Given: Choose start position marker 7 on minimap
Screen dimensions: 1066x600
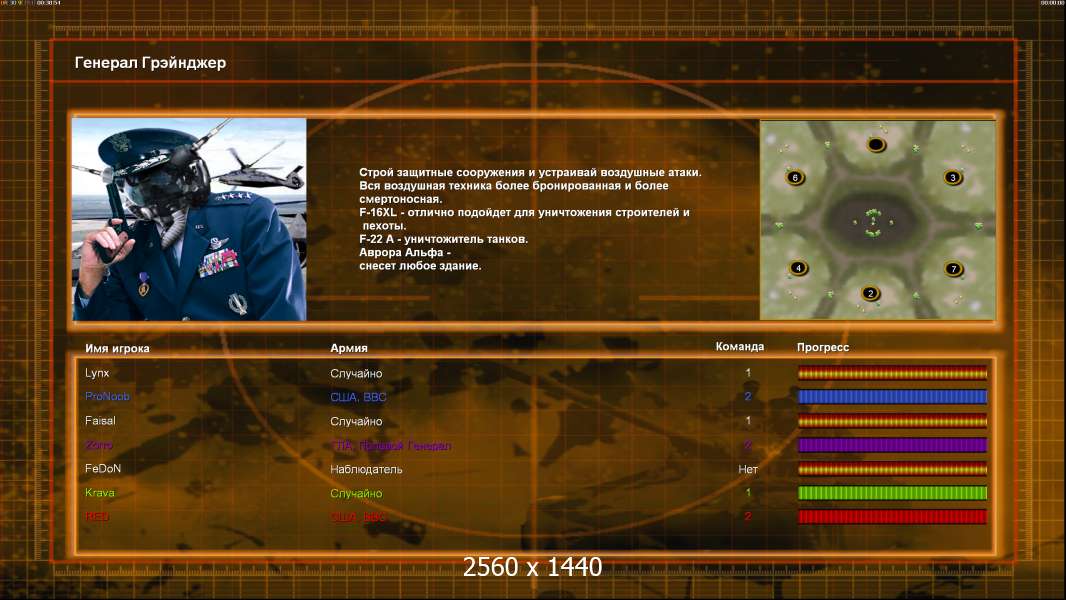Looking at the screenshot, I should 953,268.
